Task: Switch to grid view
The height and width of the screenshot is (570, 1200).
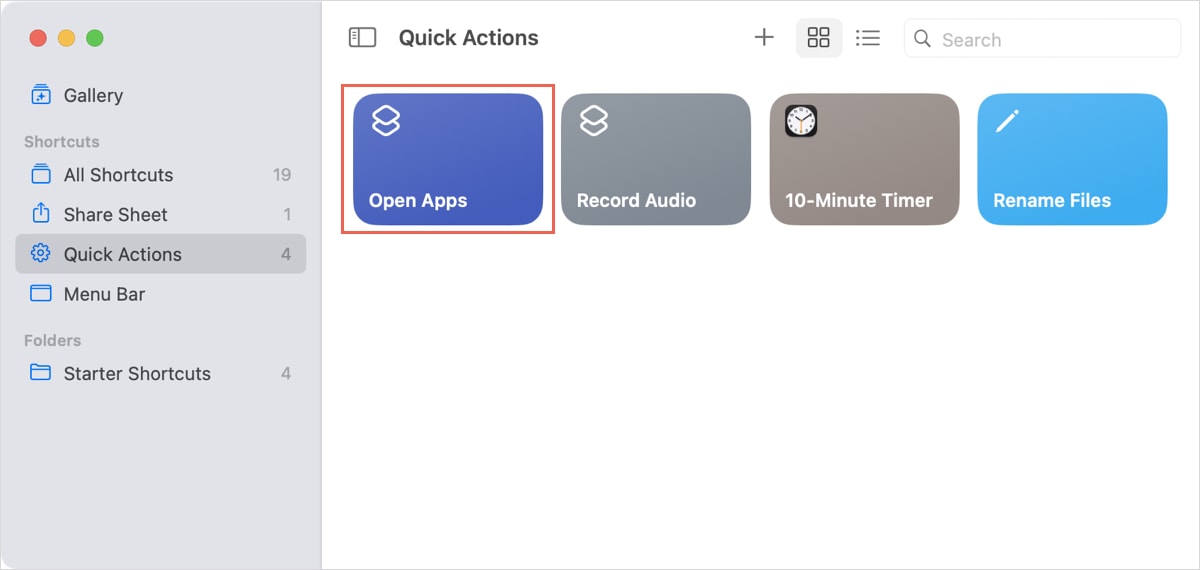Action: (819, 38)
